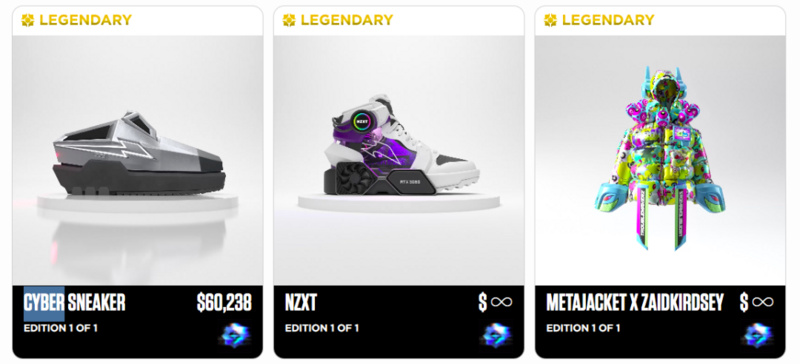Screen dimensions: 800x364
Task: Click LEGENDARY label above the MetaJacket
Action: pos(608,20)
